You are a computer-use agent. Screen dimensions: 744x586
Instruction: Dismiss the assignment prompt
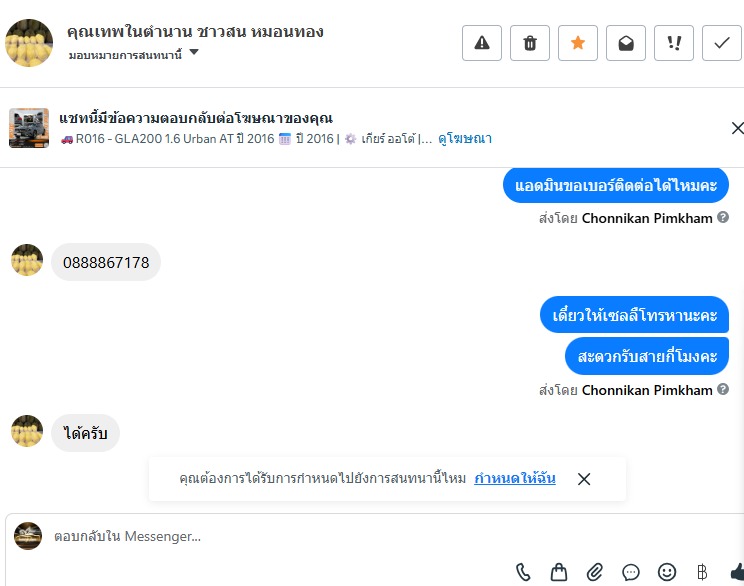pyautogui.click(x=584, y=479)
